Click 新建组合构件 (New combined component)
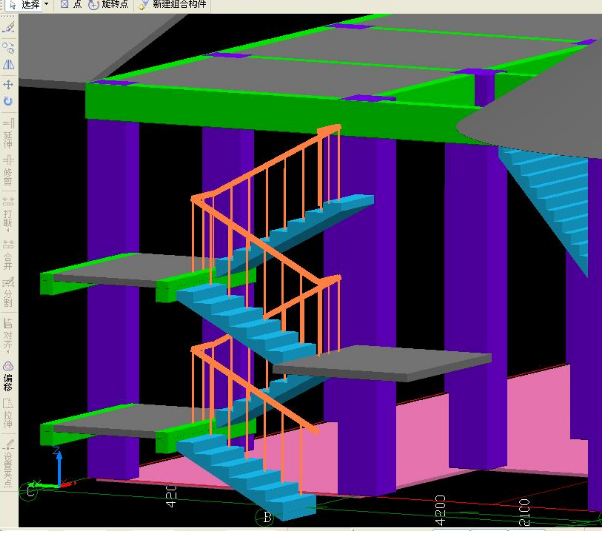The image size is (615, 538). pos(174,4)
